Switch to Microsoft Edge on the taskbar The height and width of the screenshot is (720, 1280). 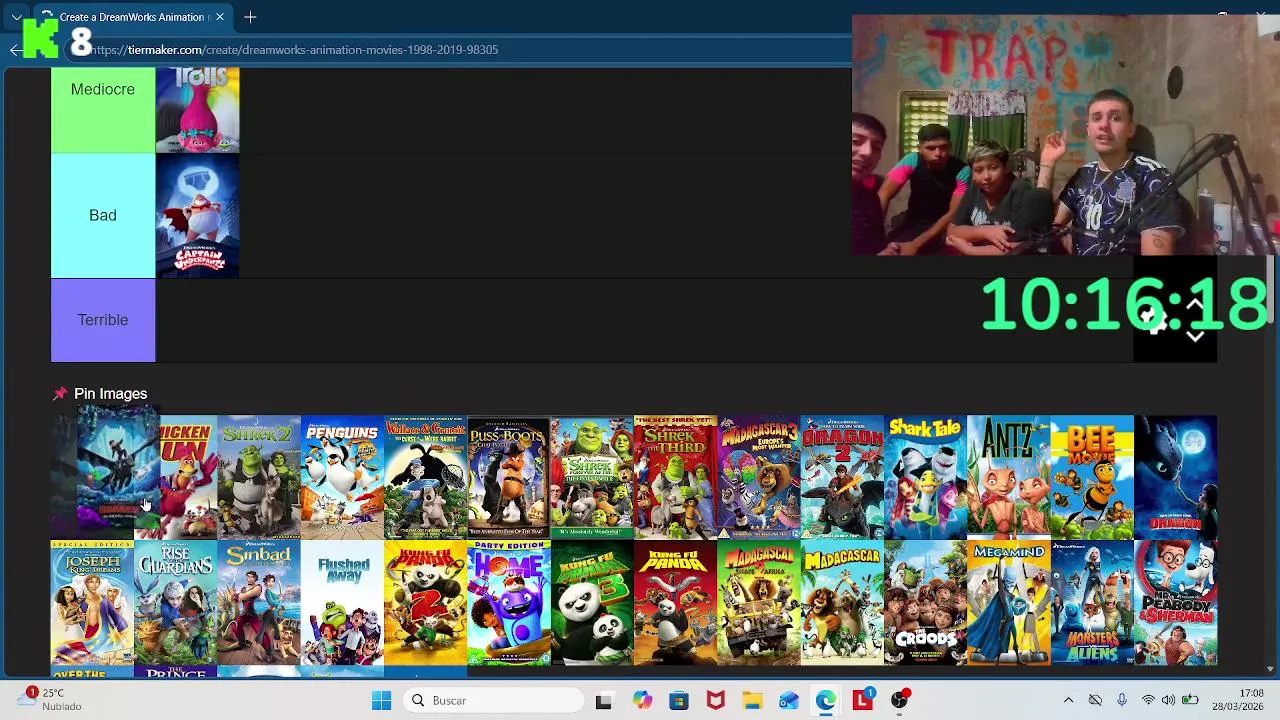click(x=826, y=701)
